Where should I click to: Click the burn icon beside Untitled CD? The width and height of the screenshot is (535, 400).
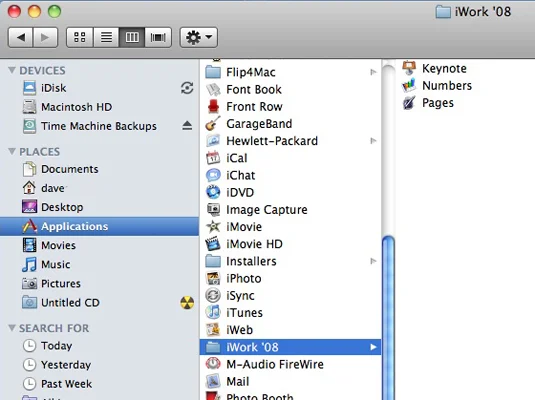click(x=187, y=302)
